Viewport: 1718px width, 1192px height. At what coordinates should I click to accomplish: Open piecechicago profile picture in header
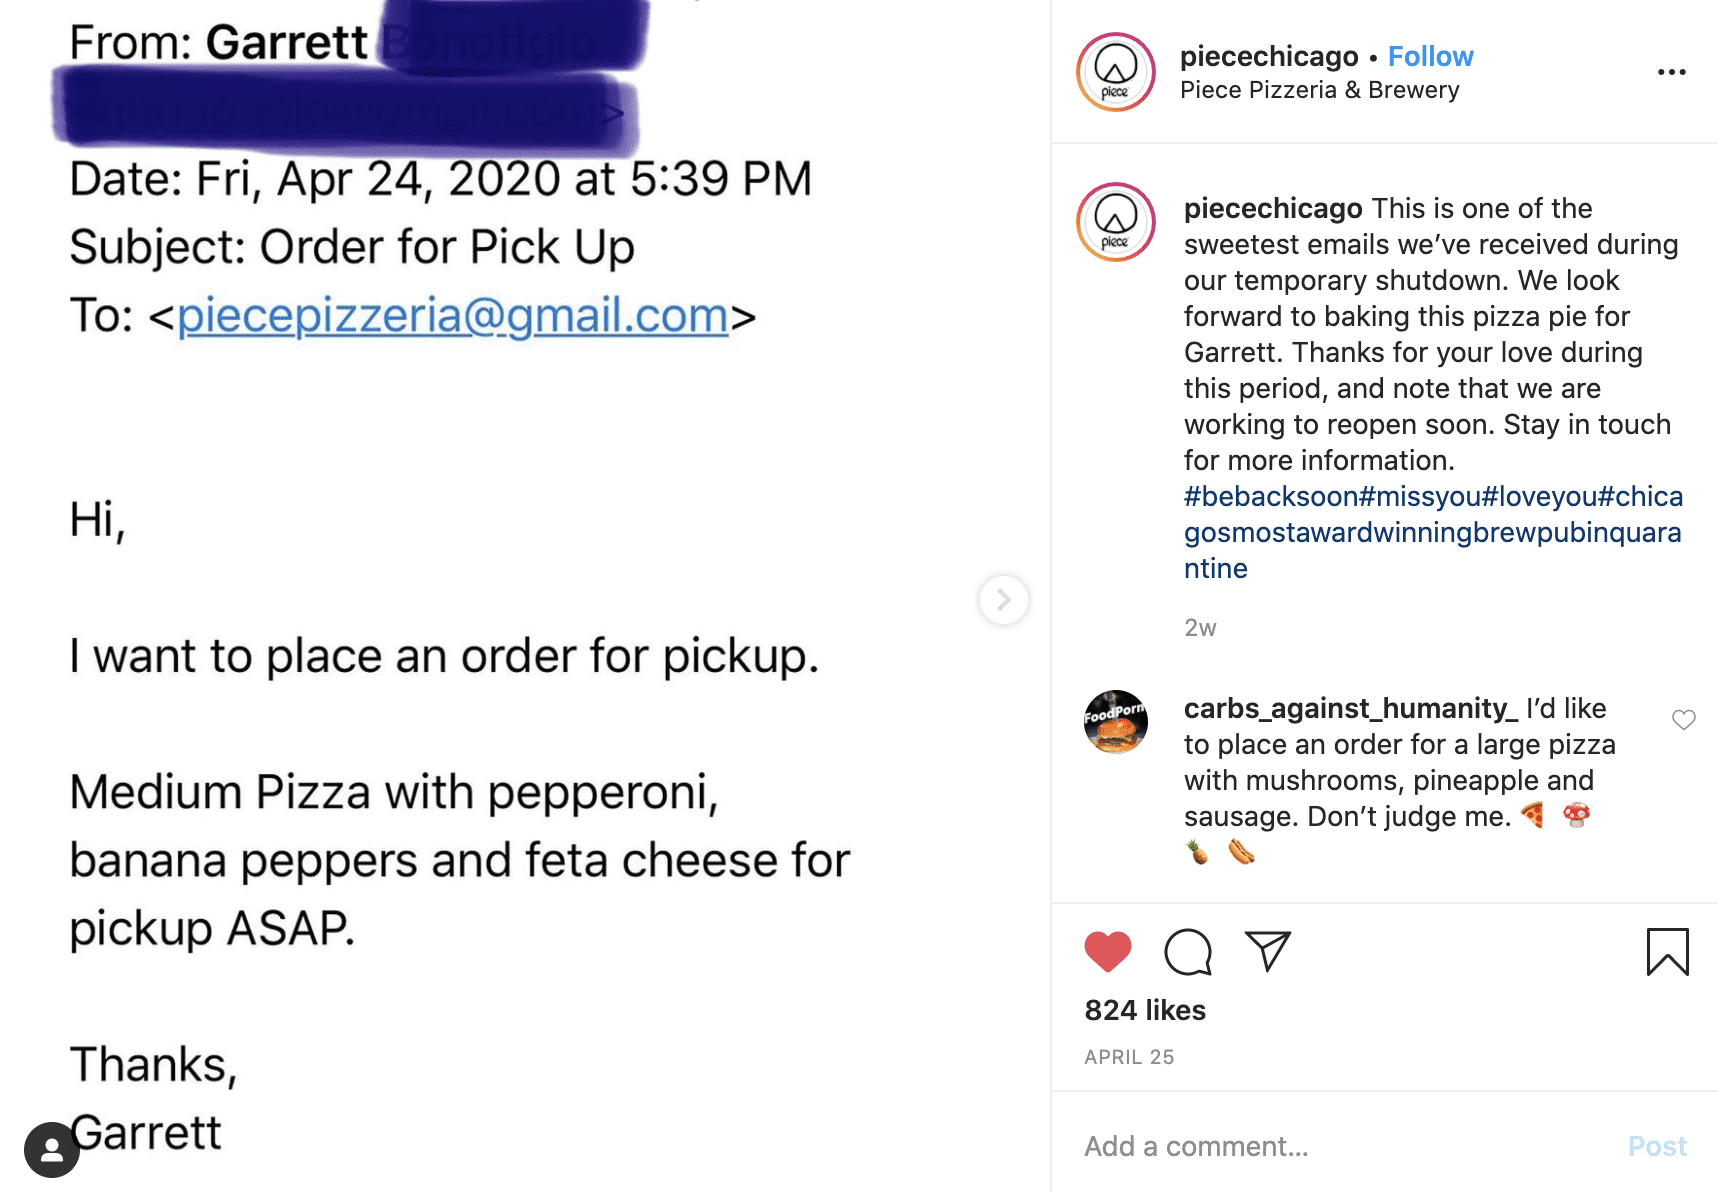[x=1116, y=72]
